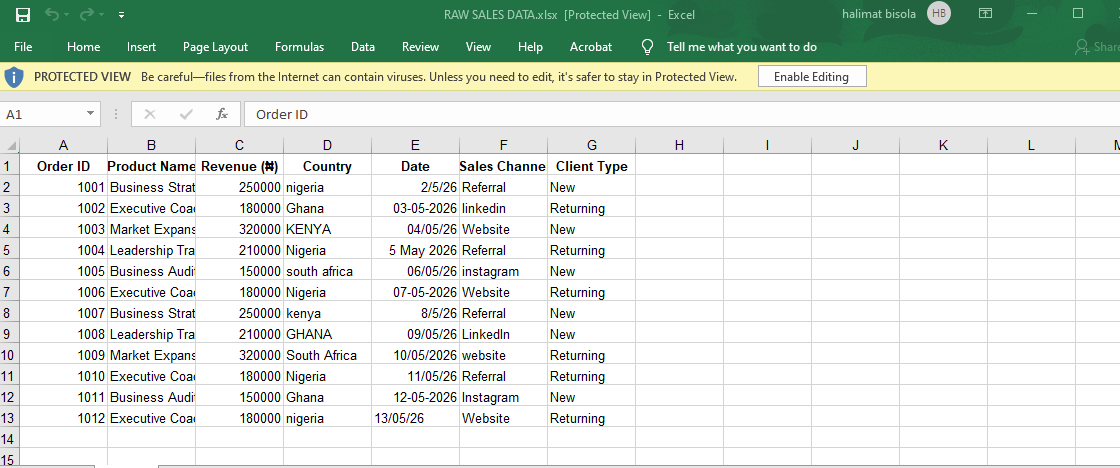This screenshot has width=1120, height=468.
Task: Click the Revenue (₦) header cell
Action: (239, 166)
